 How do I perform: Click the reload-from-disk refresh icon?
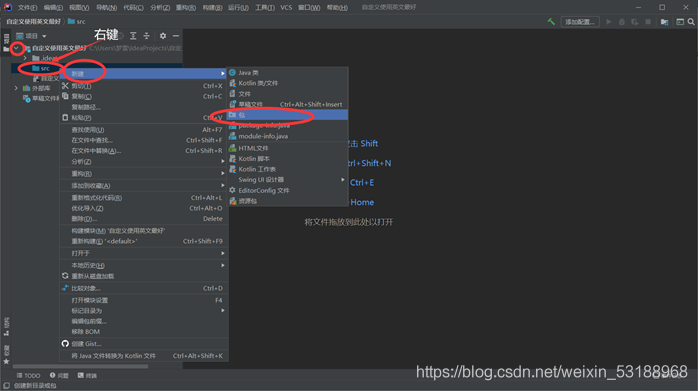click(65, 276)
